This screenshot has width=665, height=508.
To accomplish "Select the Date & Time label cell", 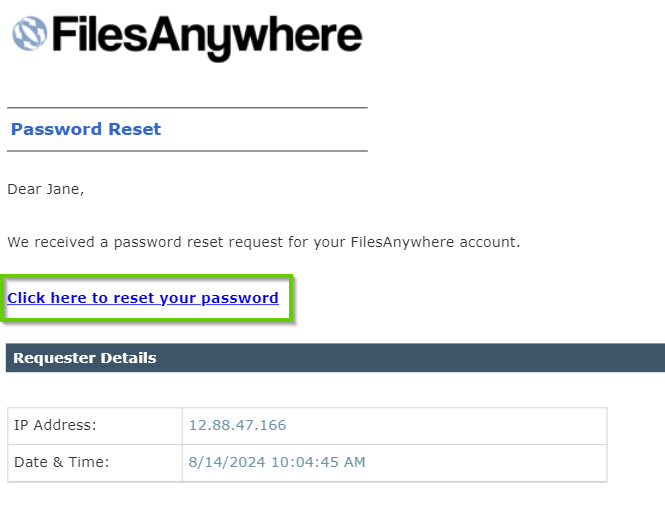I will click(95, 463).
